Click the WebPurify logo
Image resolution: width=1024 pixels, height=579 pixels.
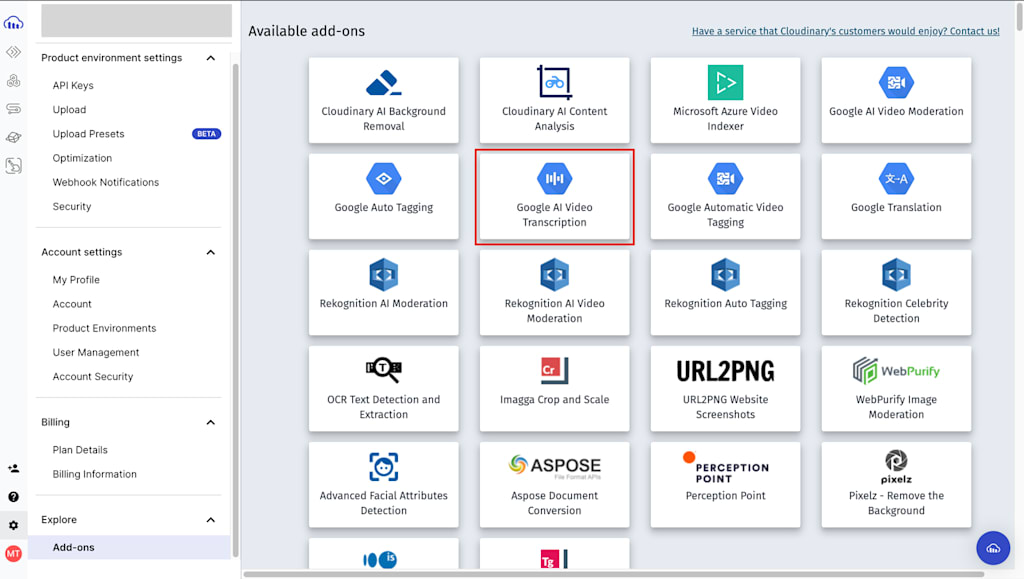pyautogui.click(x=896, y=371)
